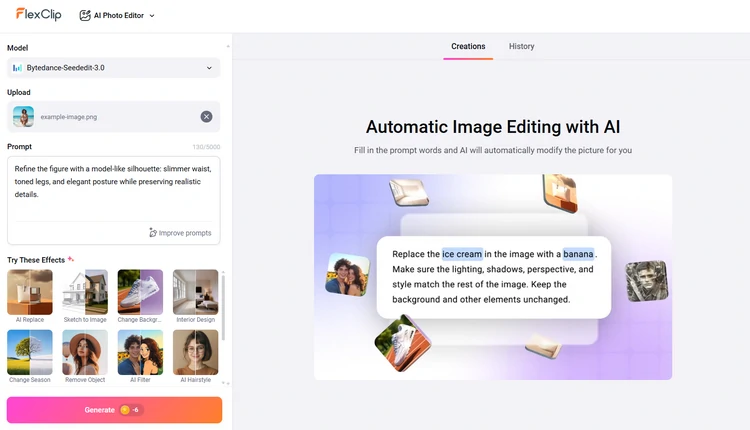Click the AI Photo Editor icon

[85, 15]
